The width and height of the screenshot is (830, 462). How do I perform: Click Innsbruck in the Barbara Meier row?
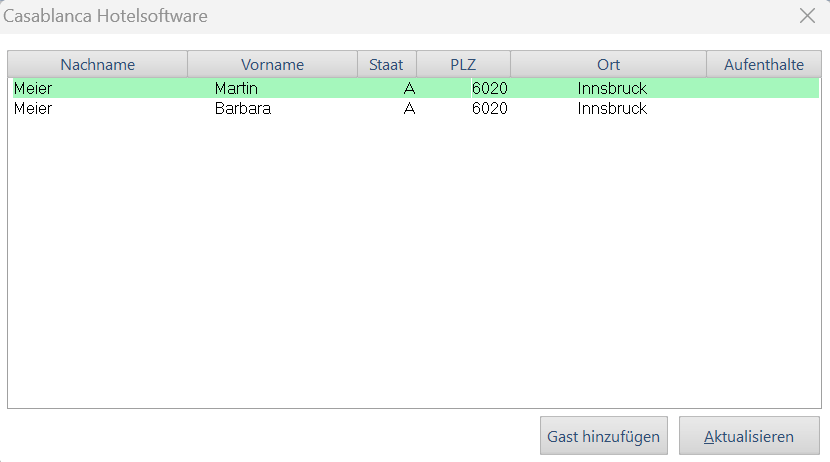(612, 108)
